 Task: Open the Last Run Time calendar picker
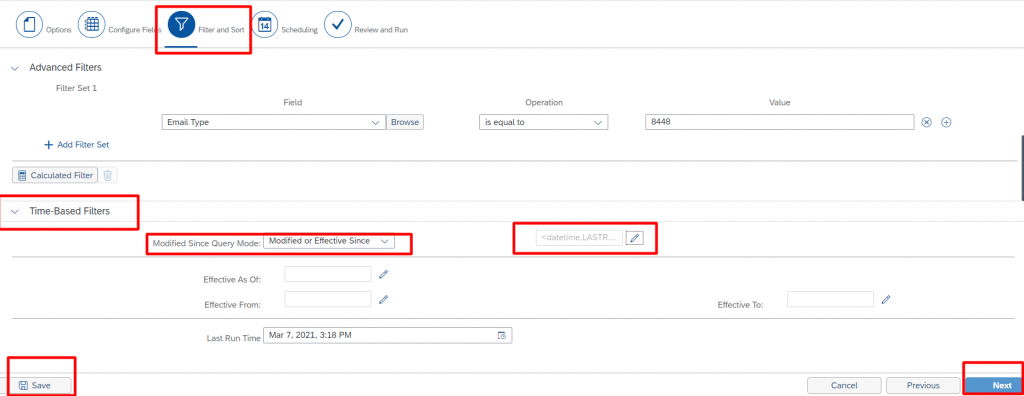(x=502, y=335)
